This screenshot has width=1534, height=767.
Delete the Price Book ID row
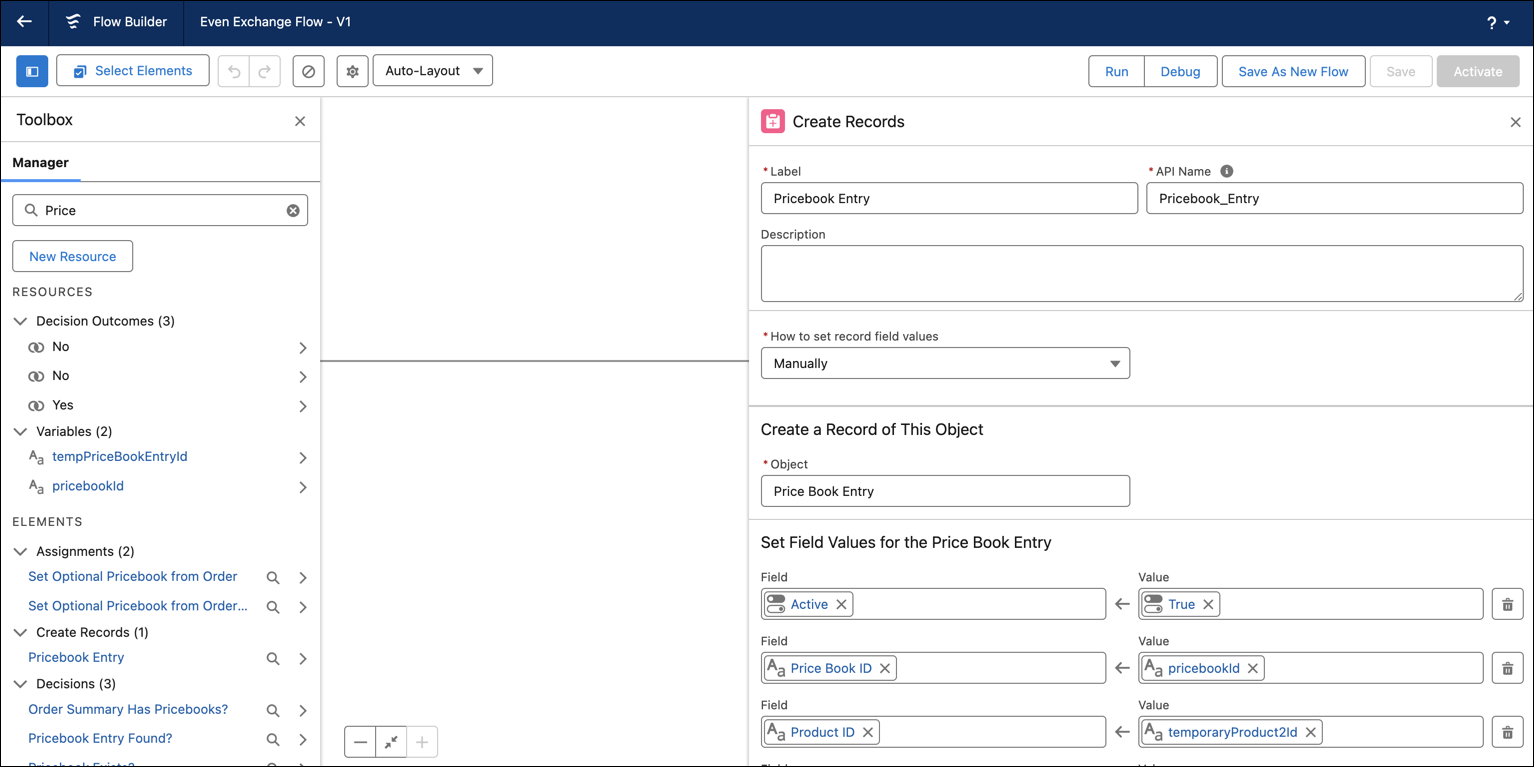coord(1507,668)
